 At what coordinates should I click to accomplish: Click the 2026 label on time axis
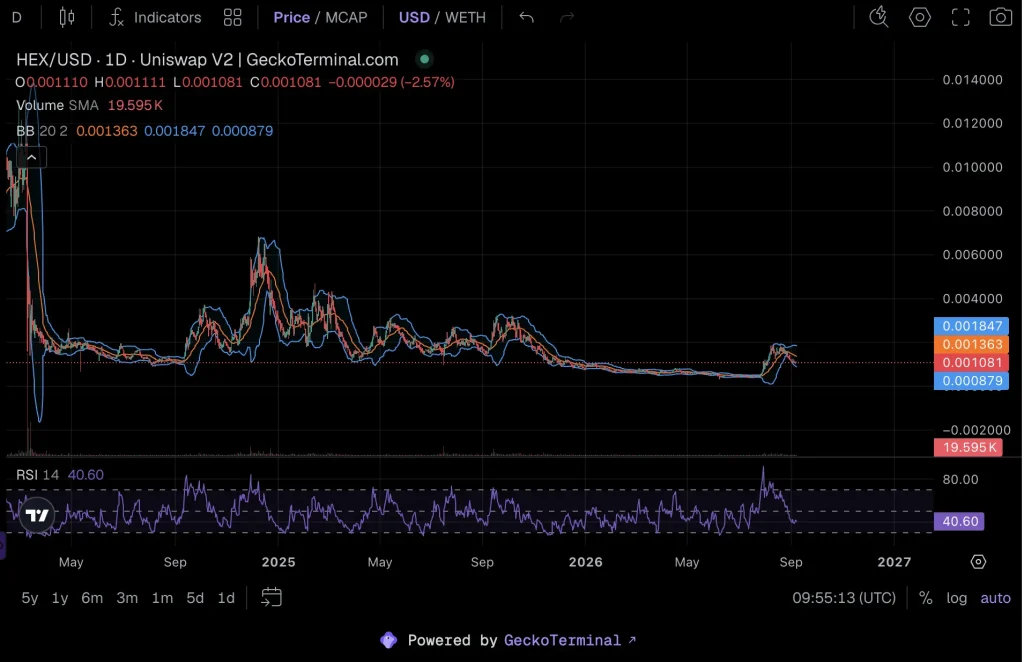coord(585,562)
